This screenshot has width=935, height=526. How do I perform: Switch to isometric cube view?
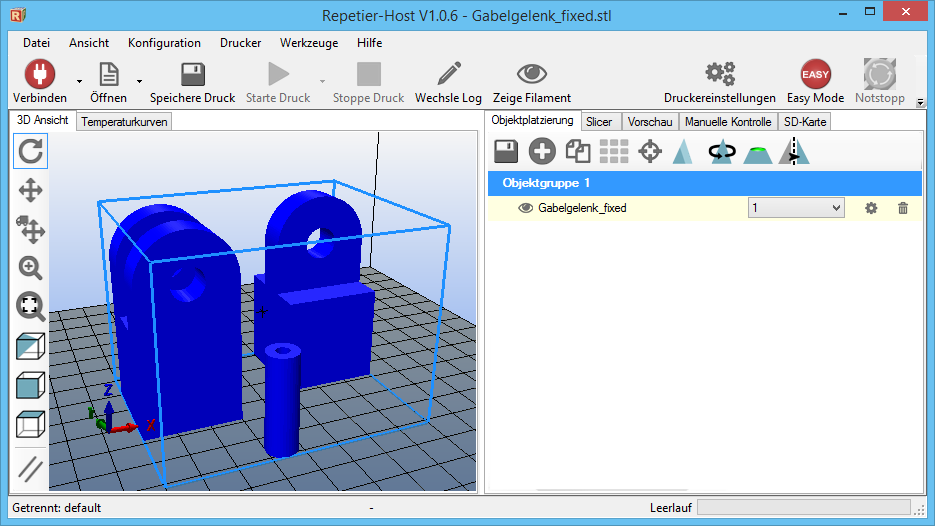[30, 346]
